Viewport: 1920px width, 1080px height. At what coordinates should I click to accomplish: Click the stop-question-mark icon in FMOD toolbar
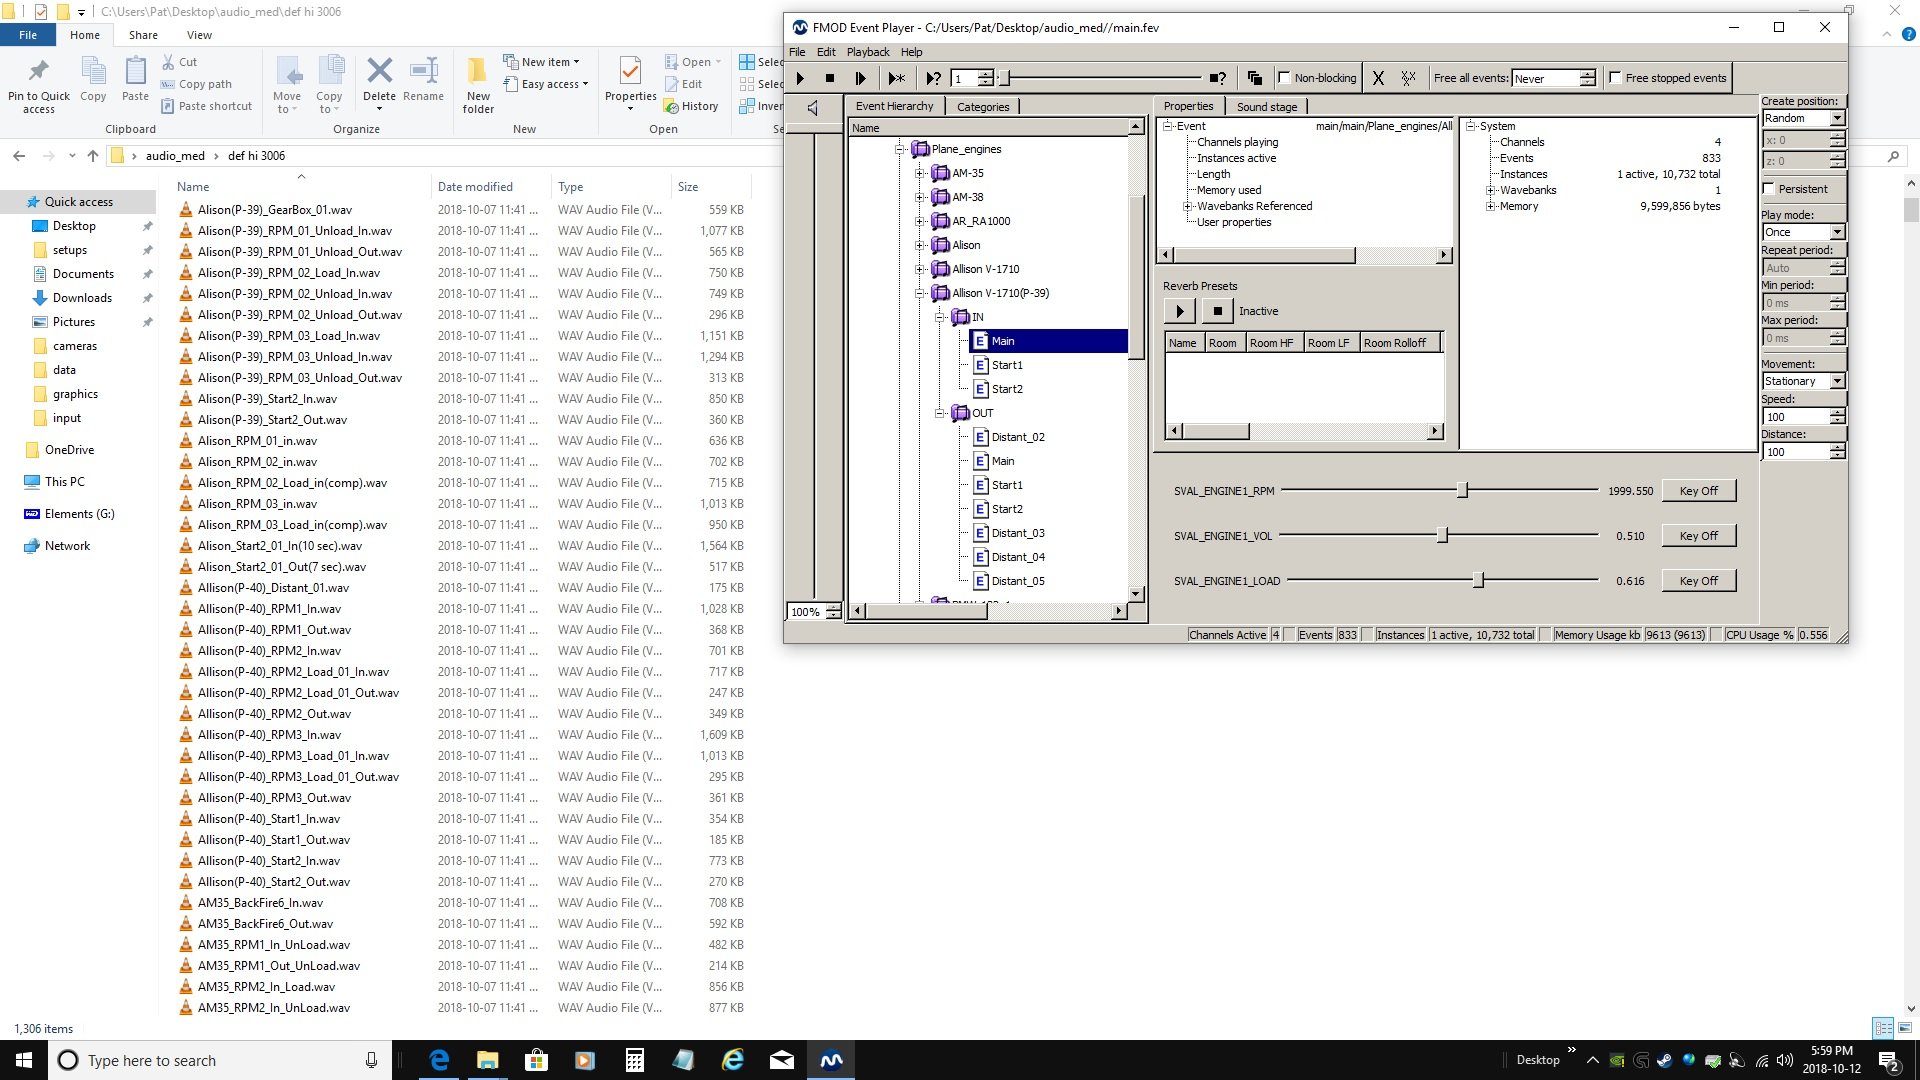(x=1217, y=78)
